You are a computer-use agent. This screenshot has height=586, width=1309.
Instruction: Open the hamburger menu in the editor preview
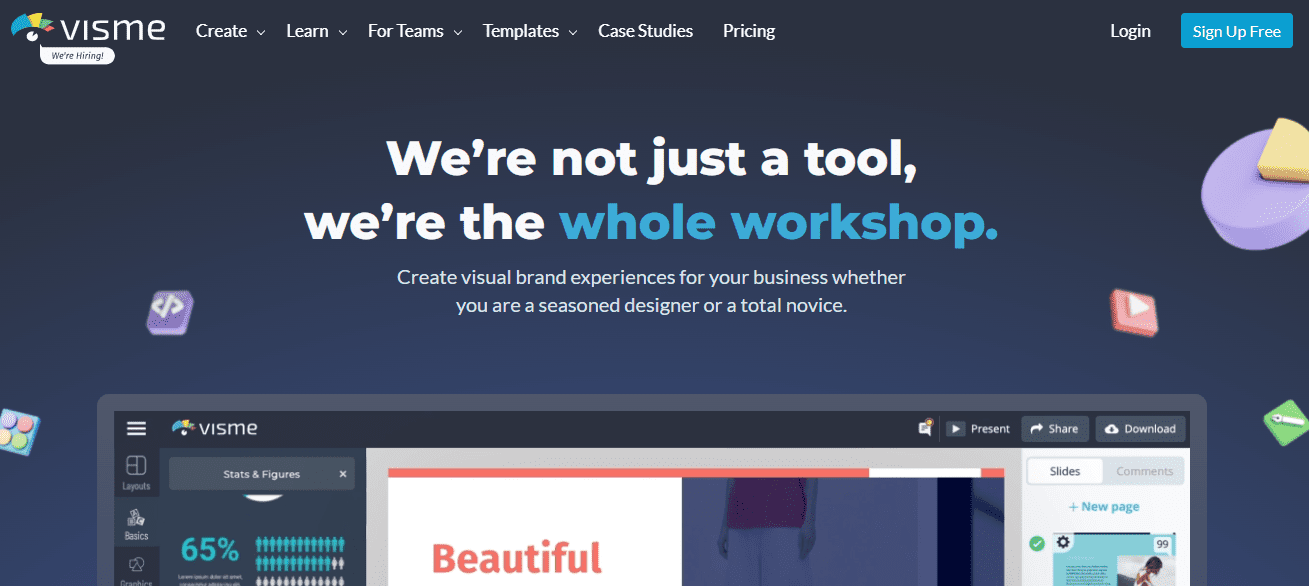[x=137, y=428]
